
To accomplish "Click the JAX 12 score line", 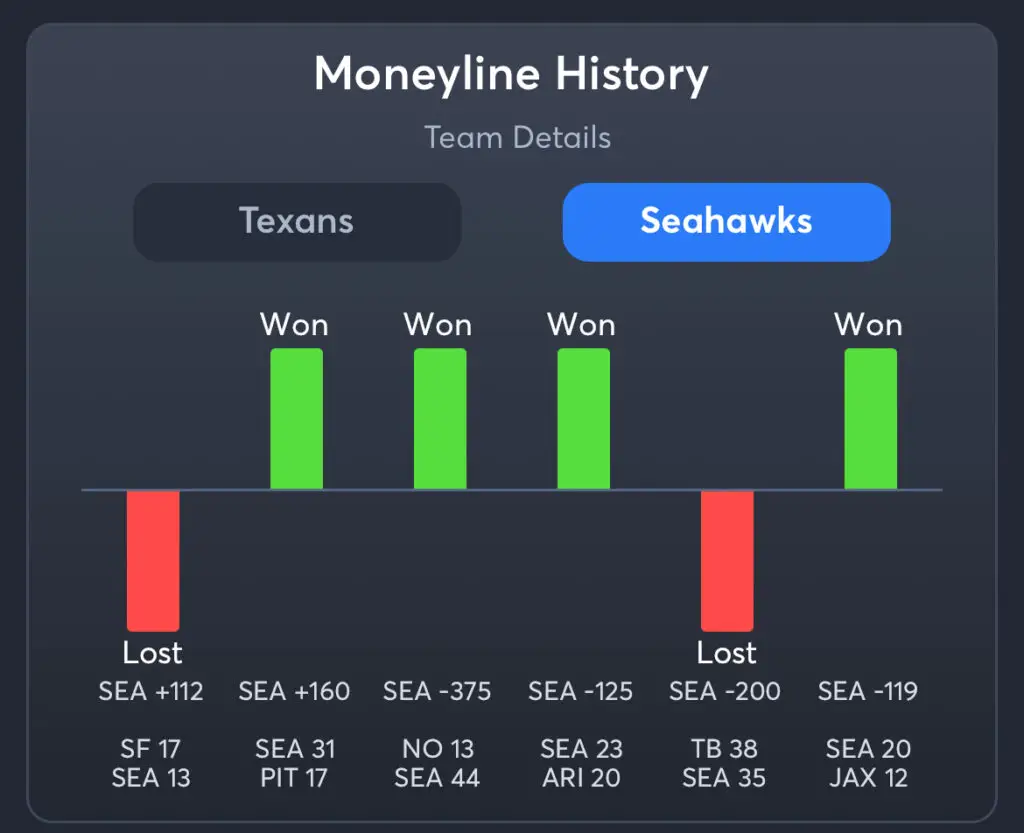I will click(x=868, y=778).
